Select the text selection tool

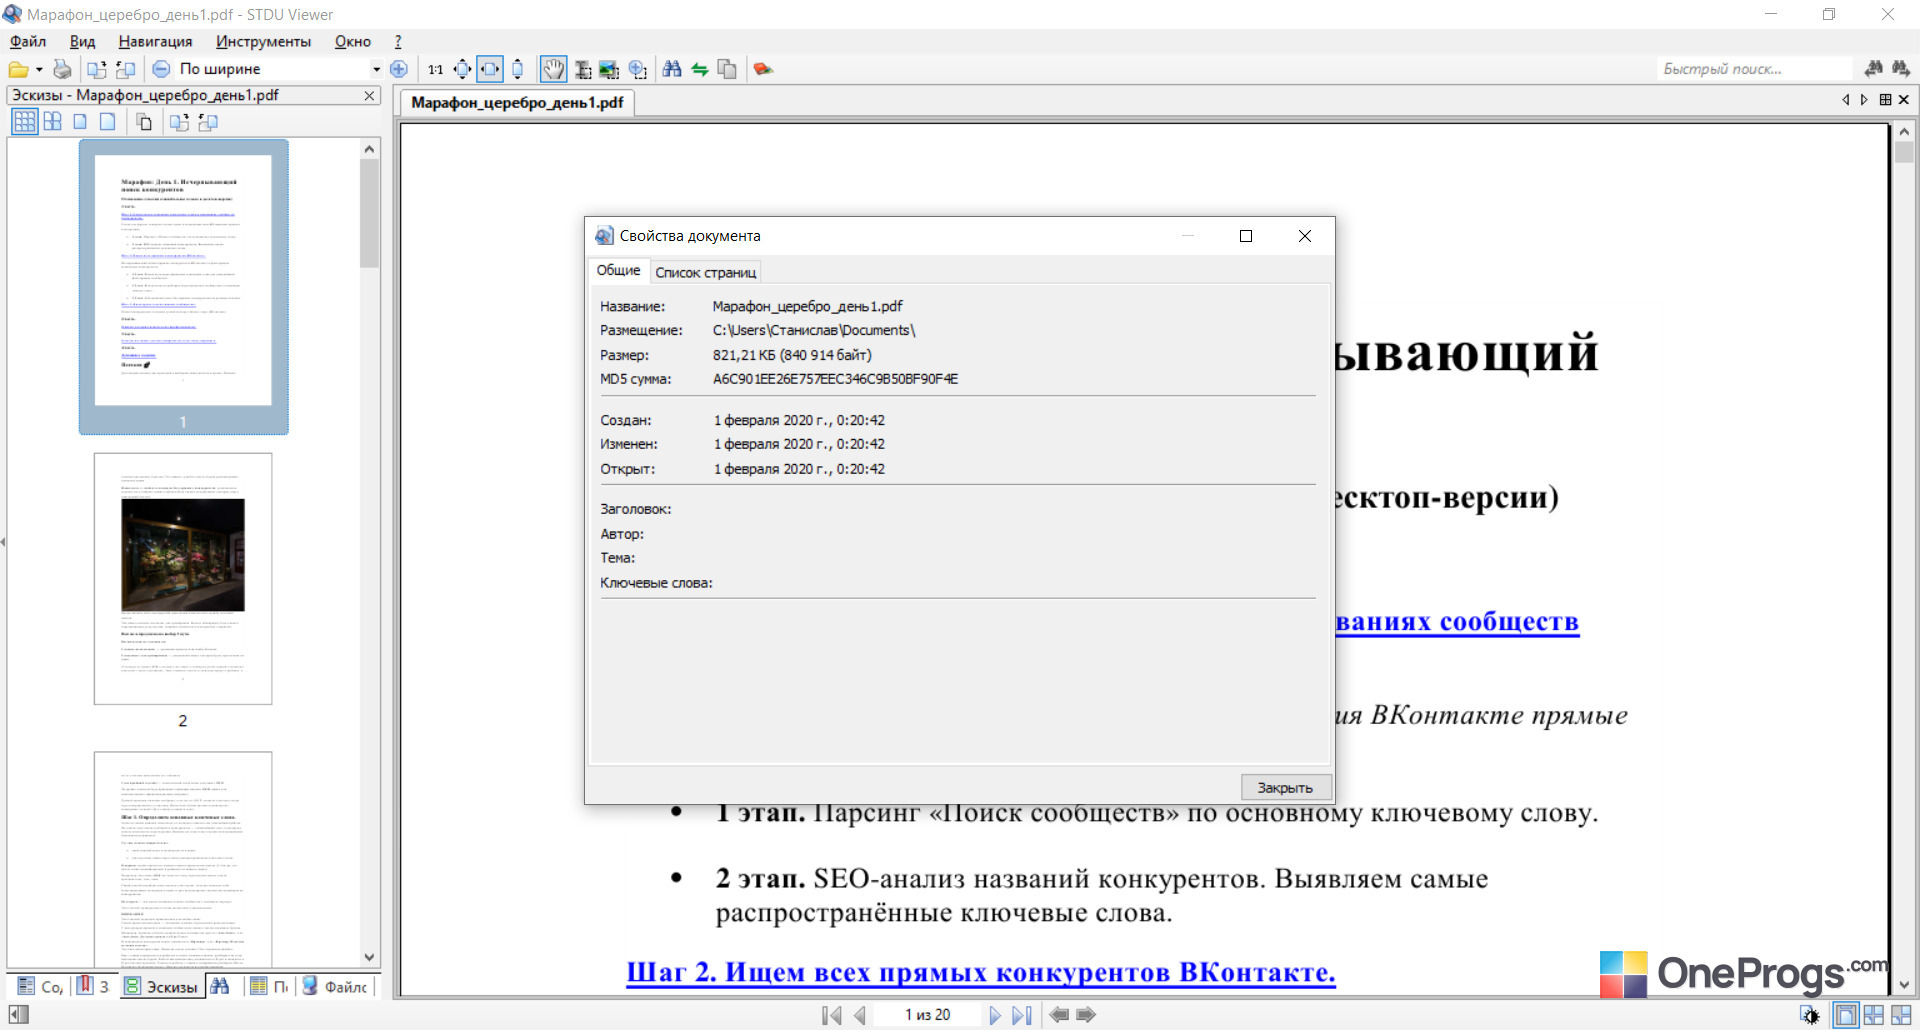(582, 69)
